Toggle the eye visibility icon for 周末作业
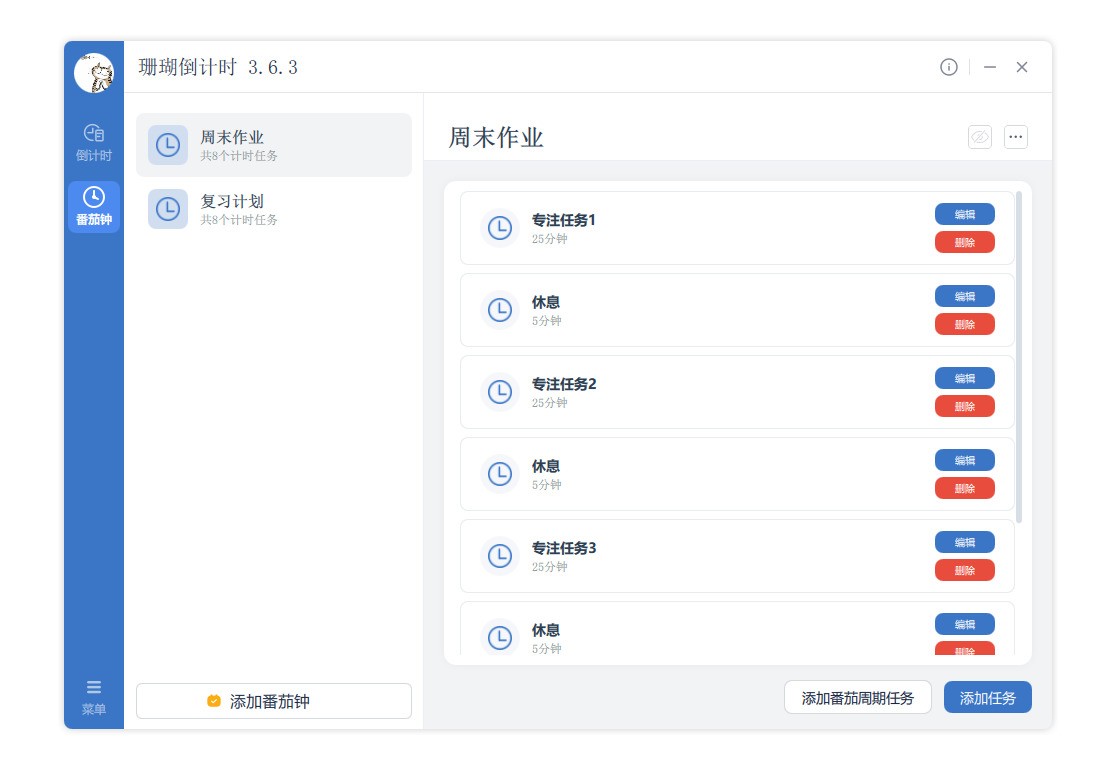This screenshot has height=760, width=1120. [979, 137]
